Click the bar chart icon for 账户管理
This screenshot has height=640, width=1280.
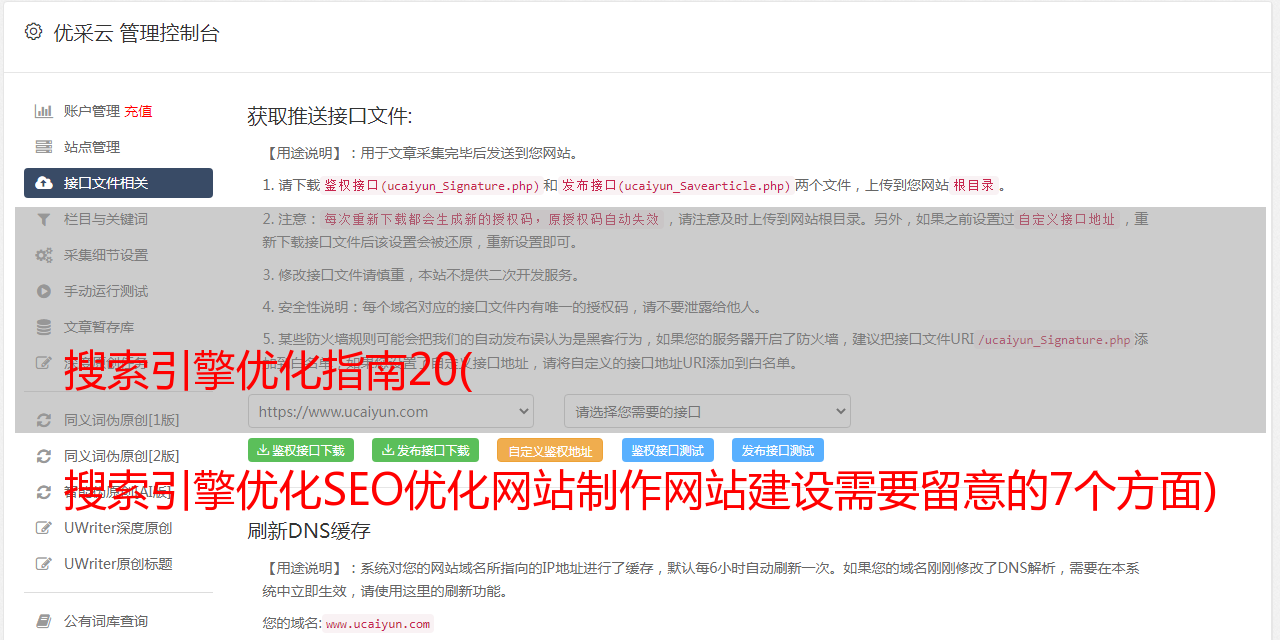tap(44, 111)
